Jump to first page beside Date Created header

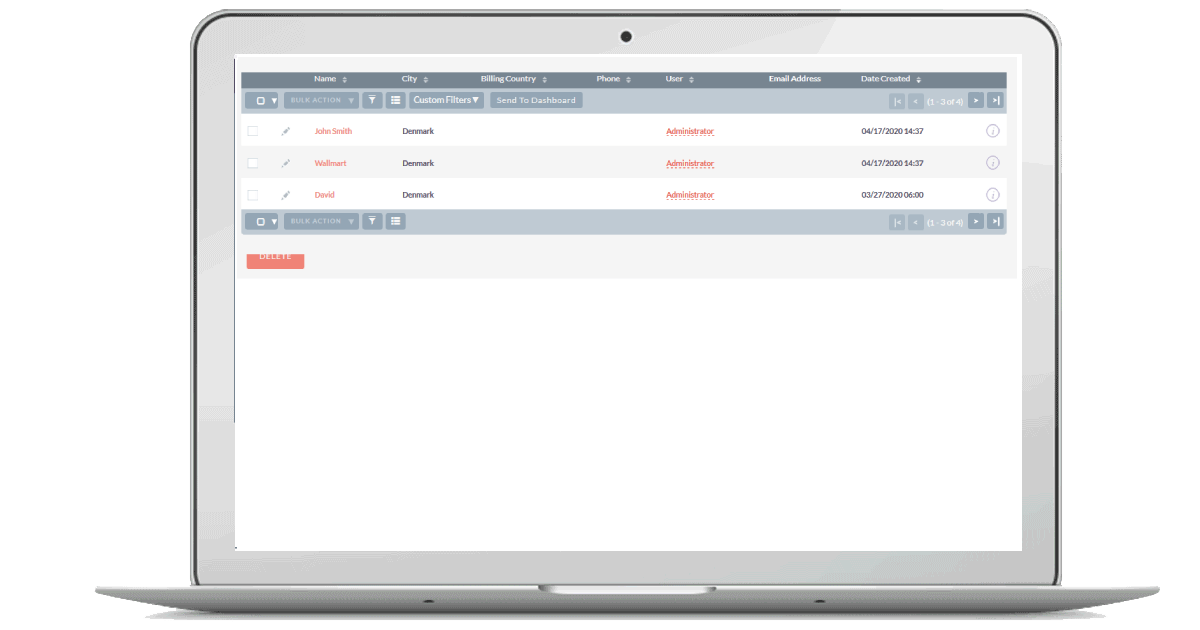point(897,101)
